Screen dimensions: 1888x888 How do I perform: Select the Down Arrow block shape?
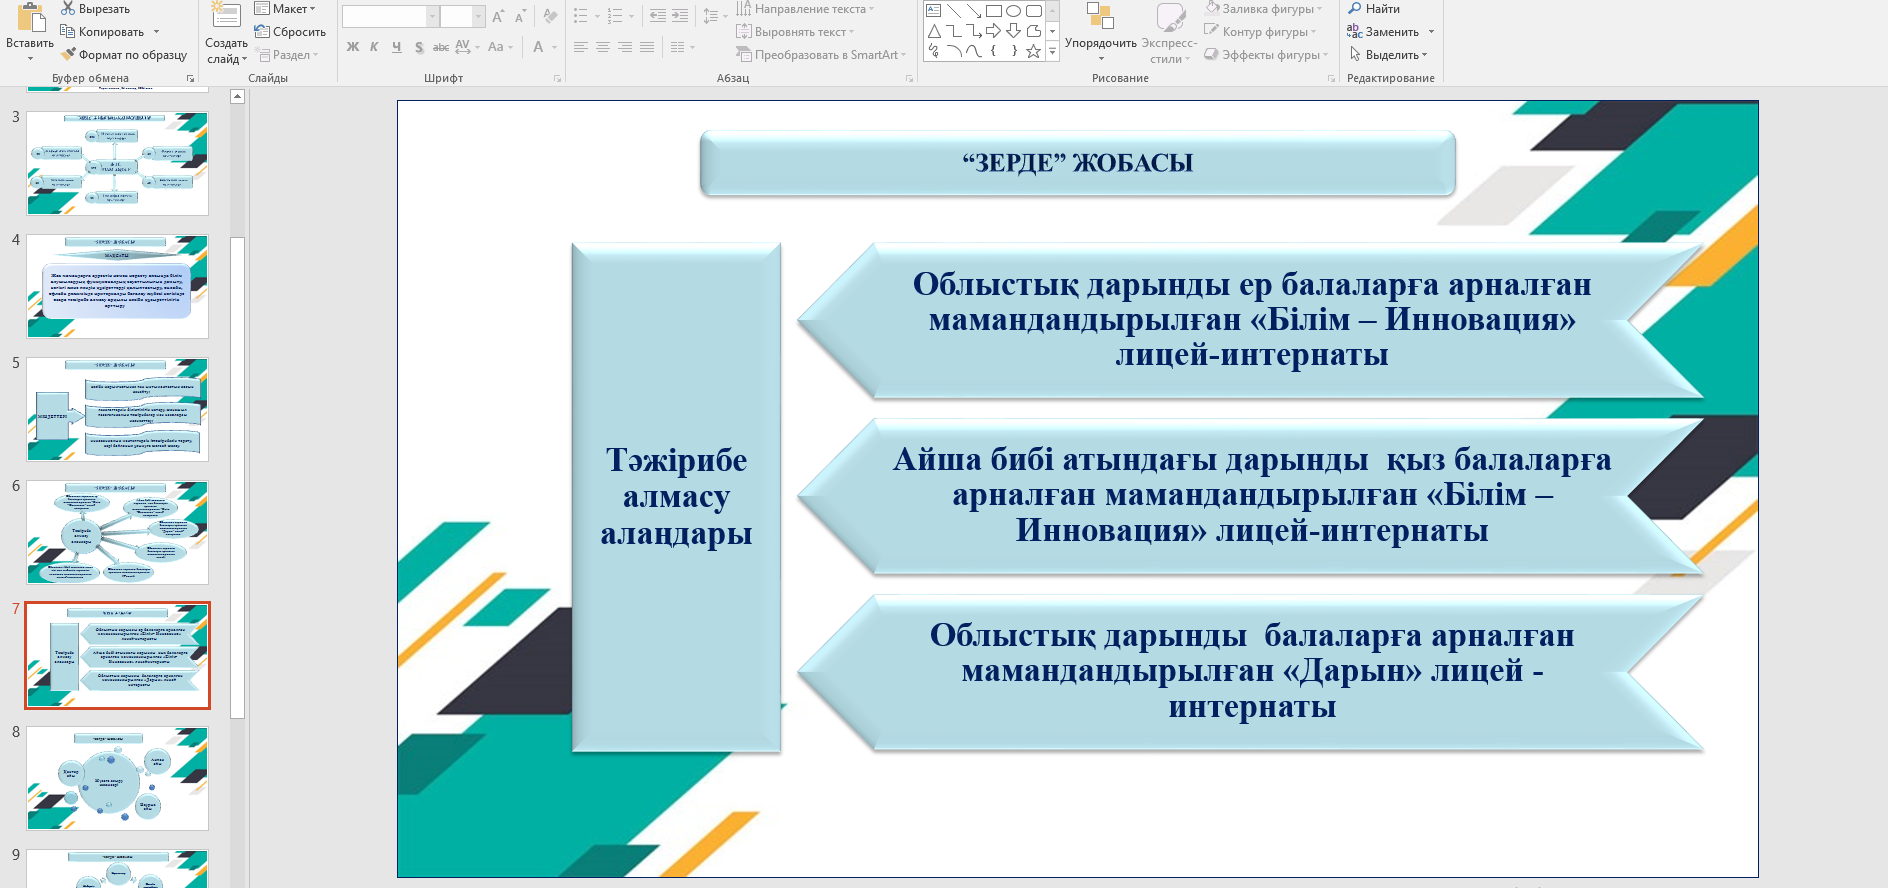click(x=1013, y=31)
